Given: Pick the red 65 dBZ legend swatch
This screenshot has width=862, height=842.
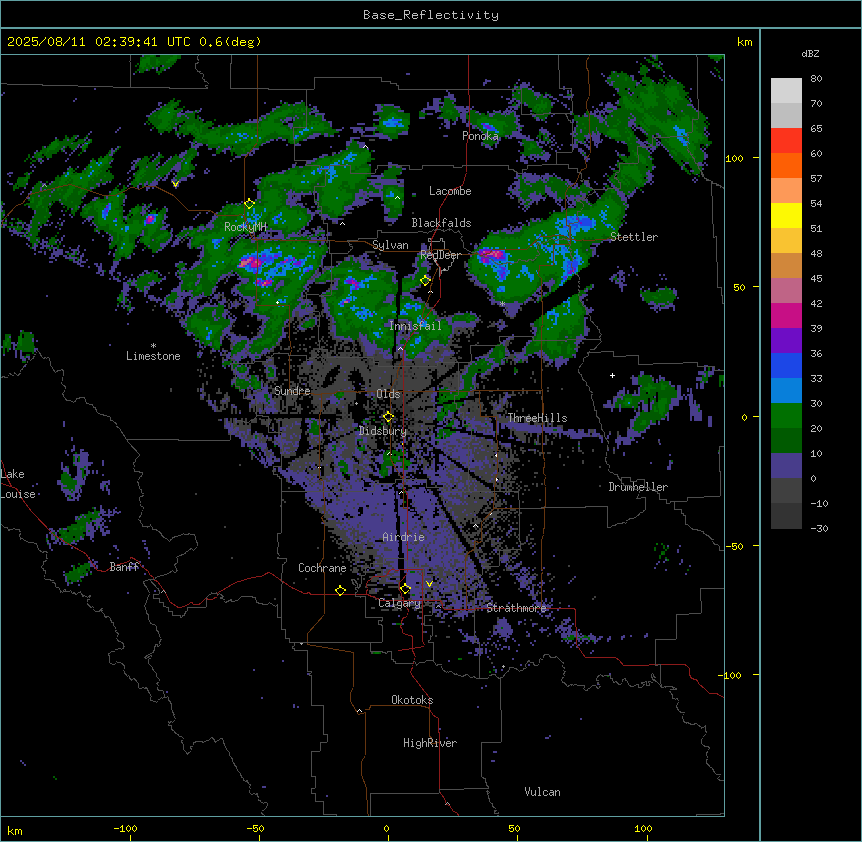Looking at the screenshot, I should pos(786,141).
